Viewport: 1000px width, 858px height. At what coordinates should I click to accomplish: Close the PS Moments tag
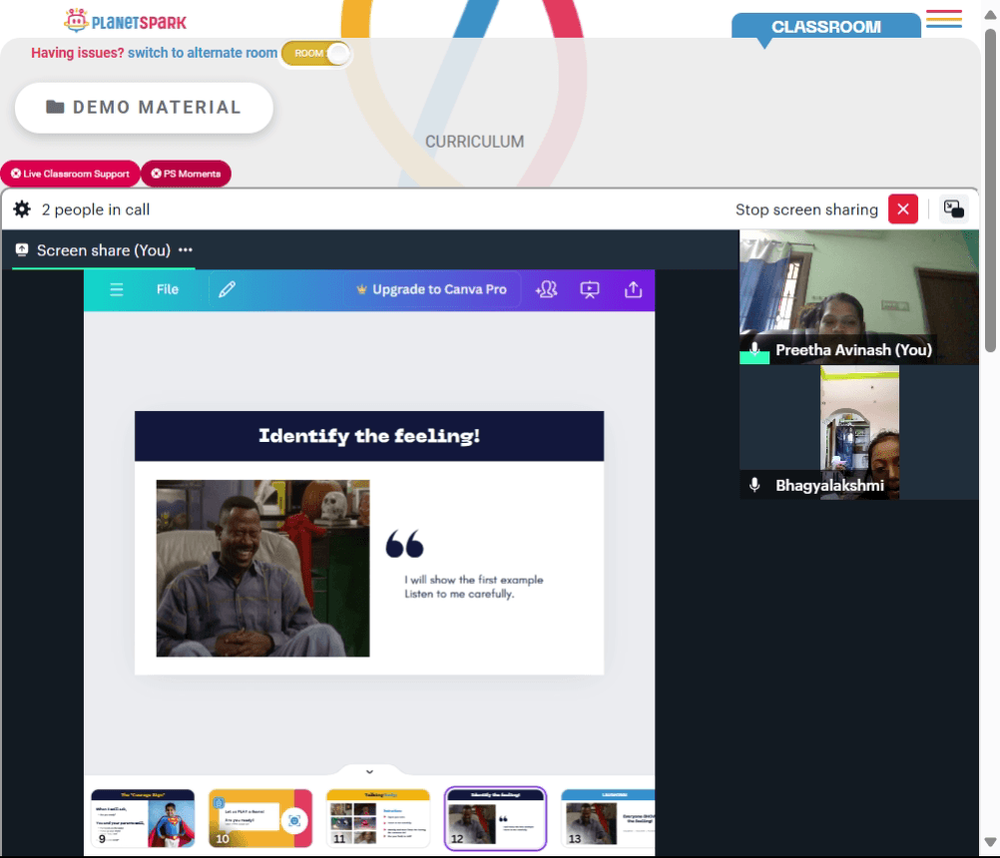click(156, 174)
